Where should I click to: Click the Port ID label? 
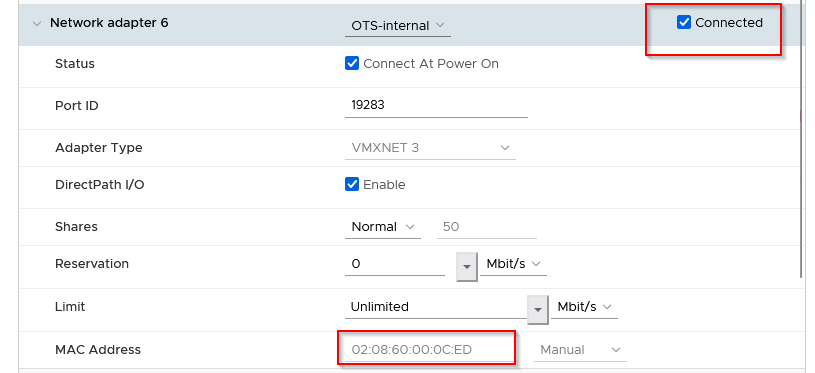coord(77,105)
